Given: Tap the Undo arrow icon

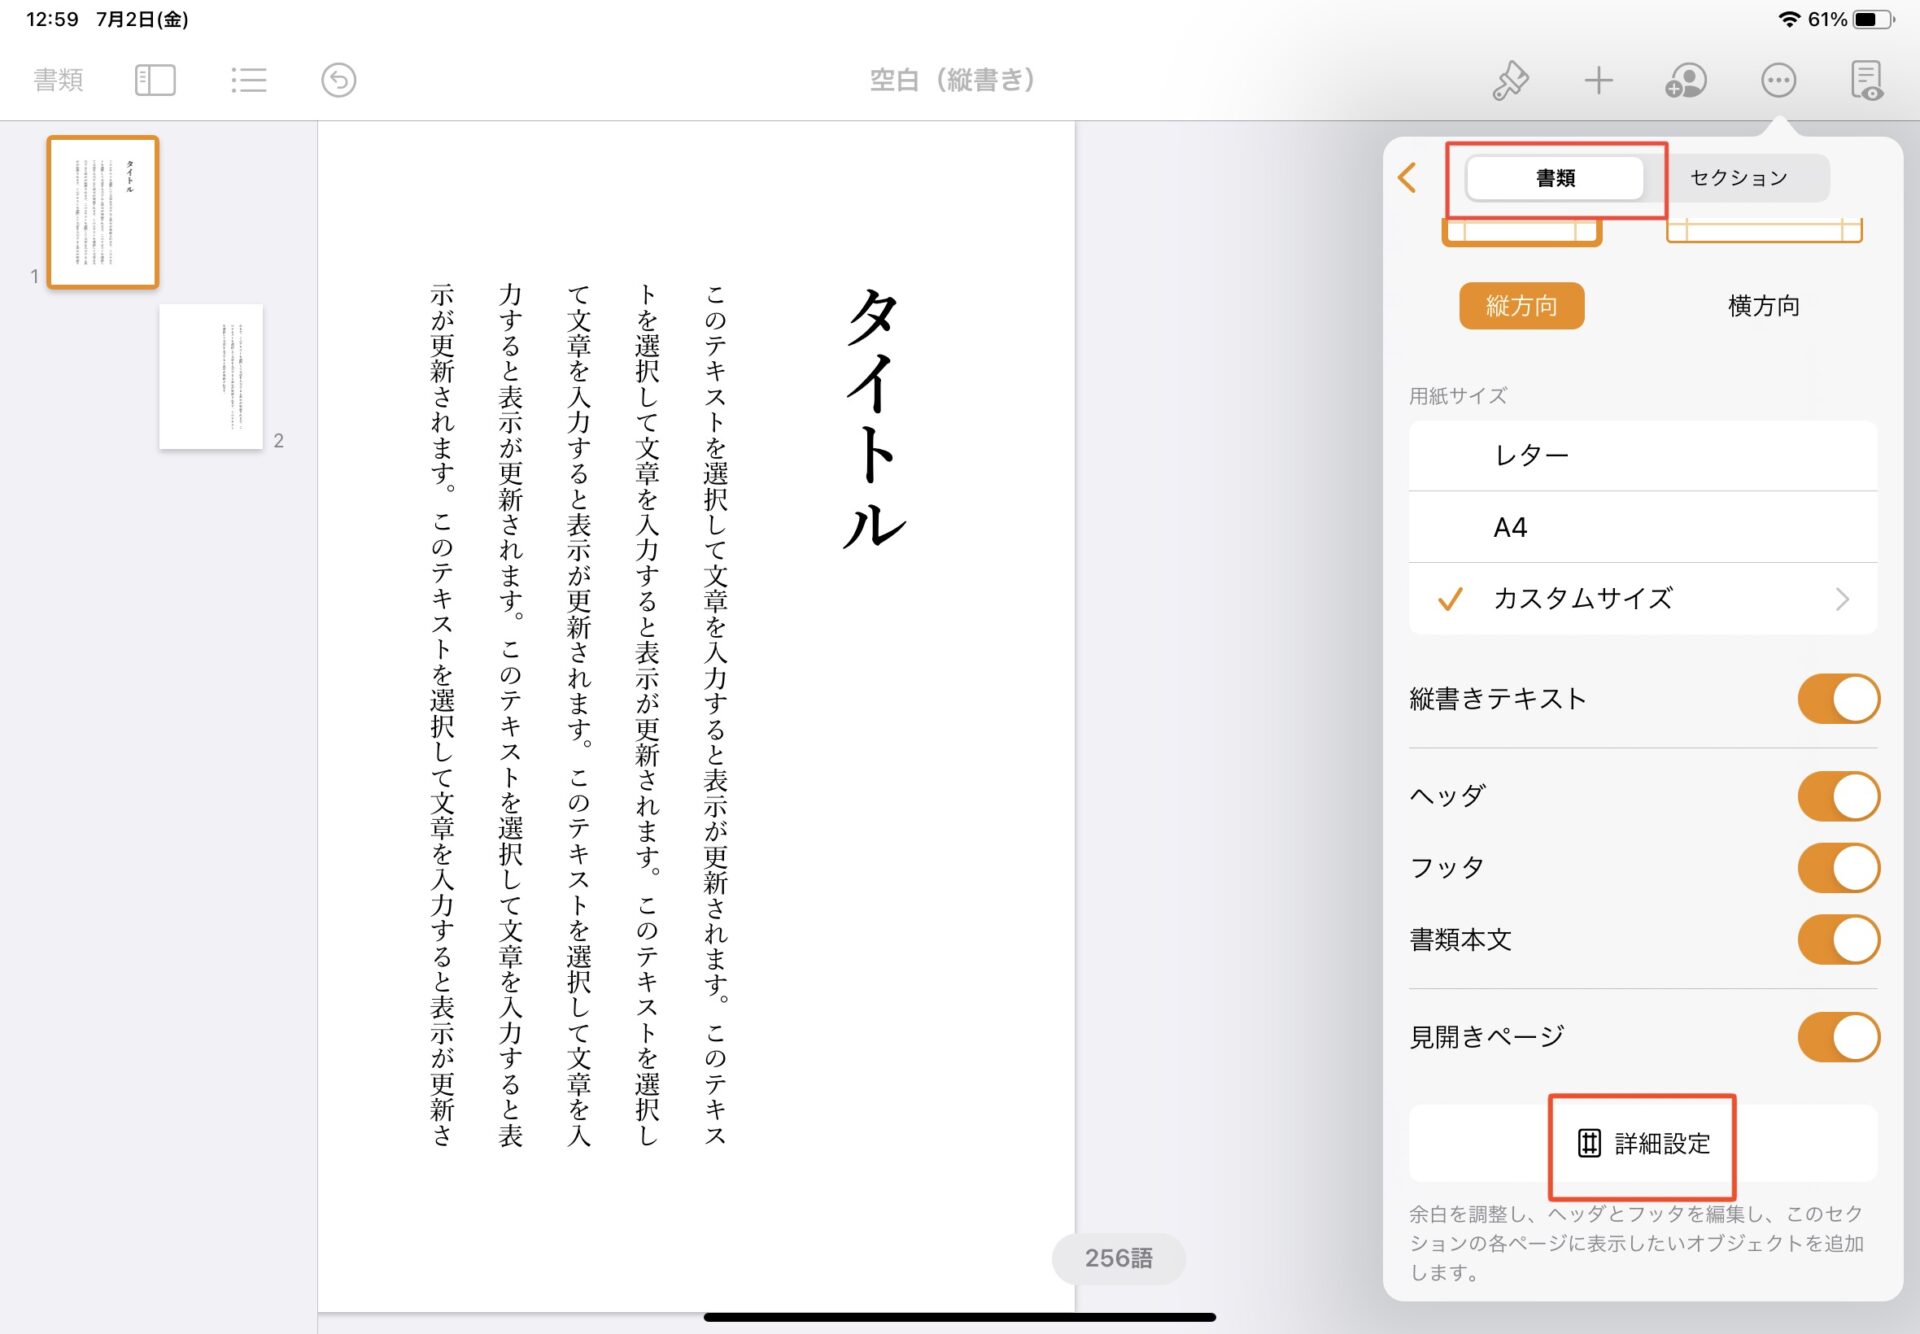Looking at the screenshot, I should click(338, 80).
